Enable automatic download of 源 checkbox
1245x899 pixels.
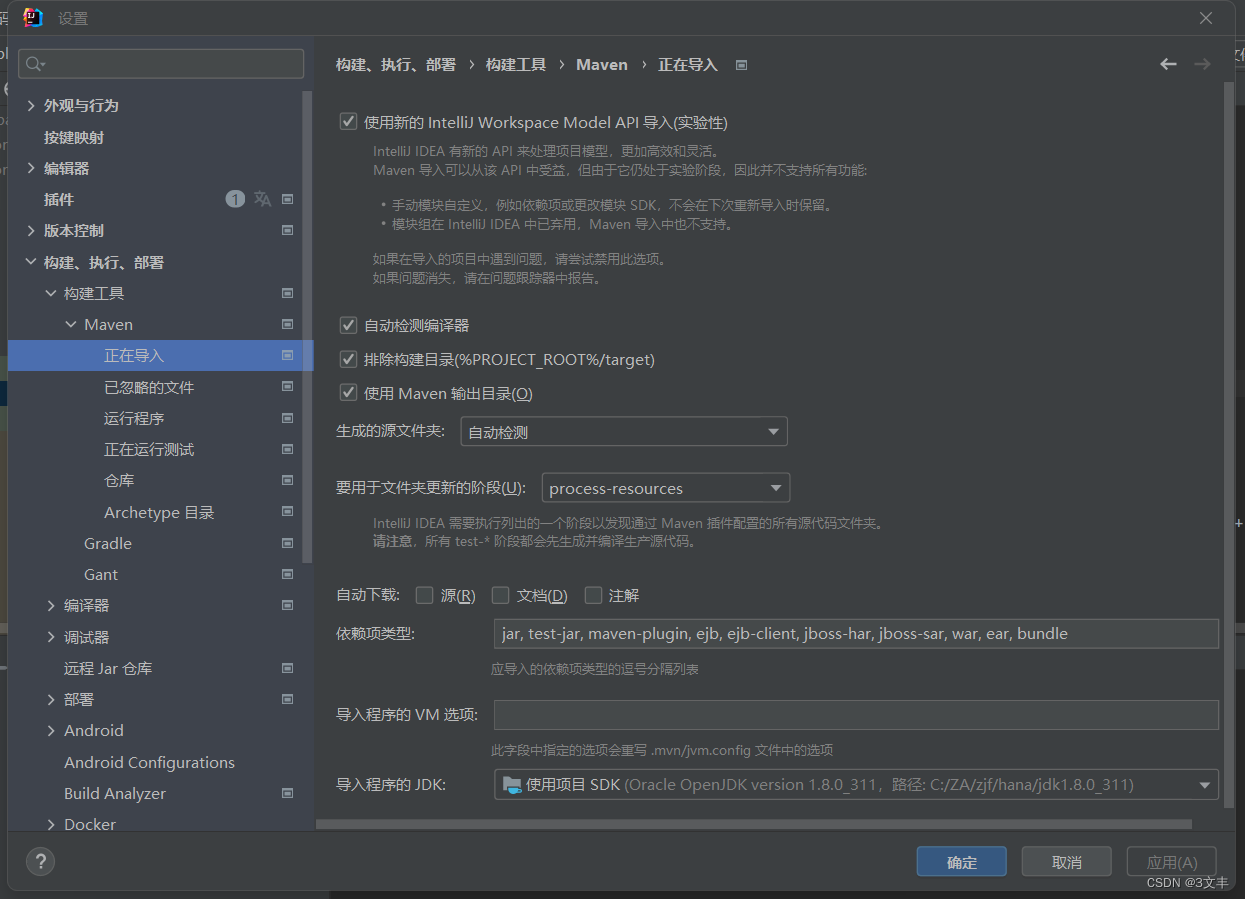[x=424, y=595]
